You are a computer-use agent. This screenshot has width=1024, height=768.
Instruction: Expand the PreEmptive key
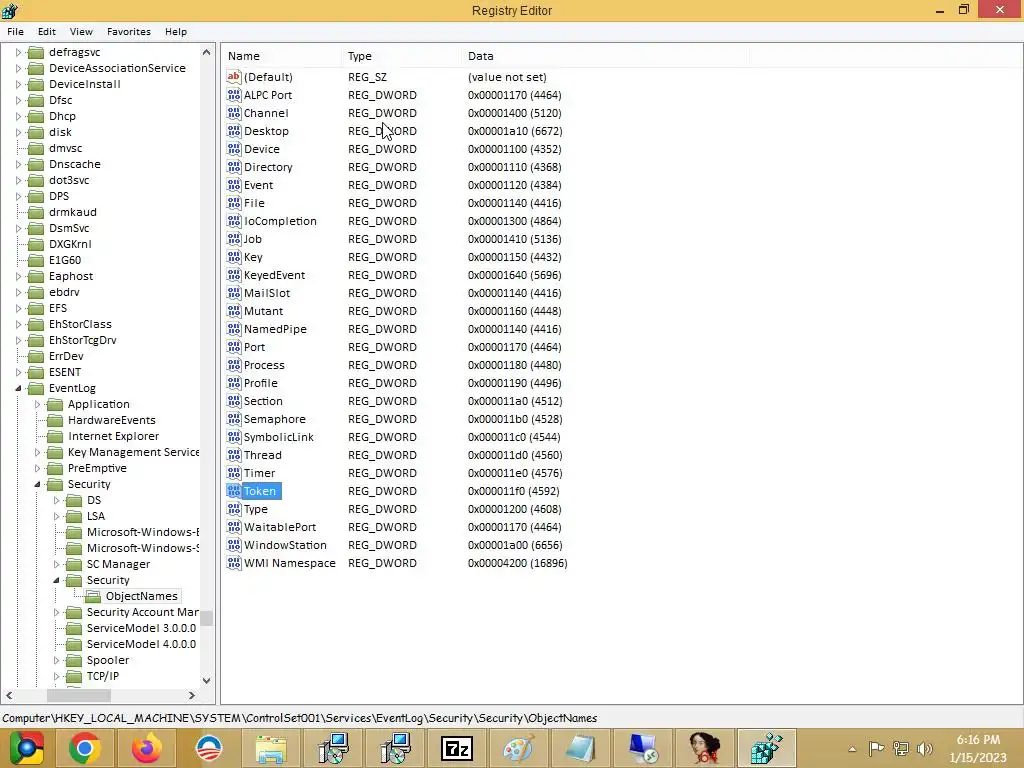tap(37, 468)
